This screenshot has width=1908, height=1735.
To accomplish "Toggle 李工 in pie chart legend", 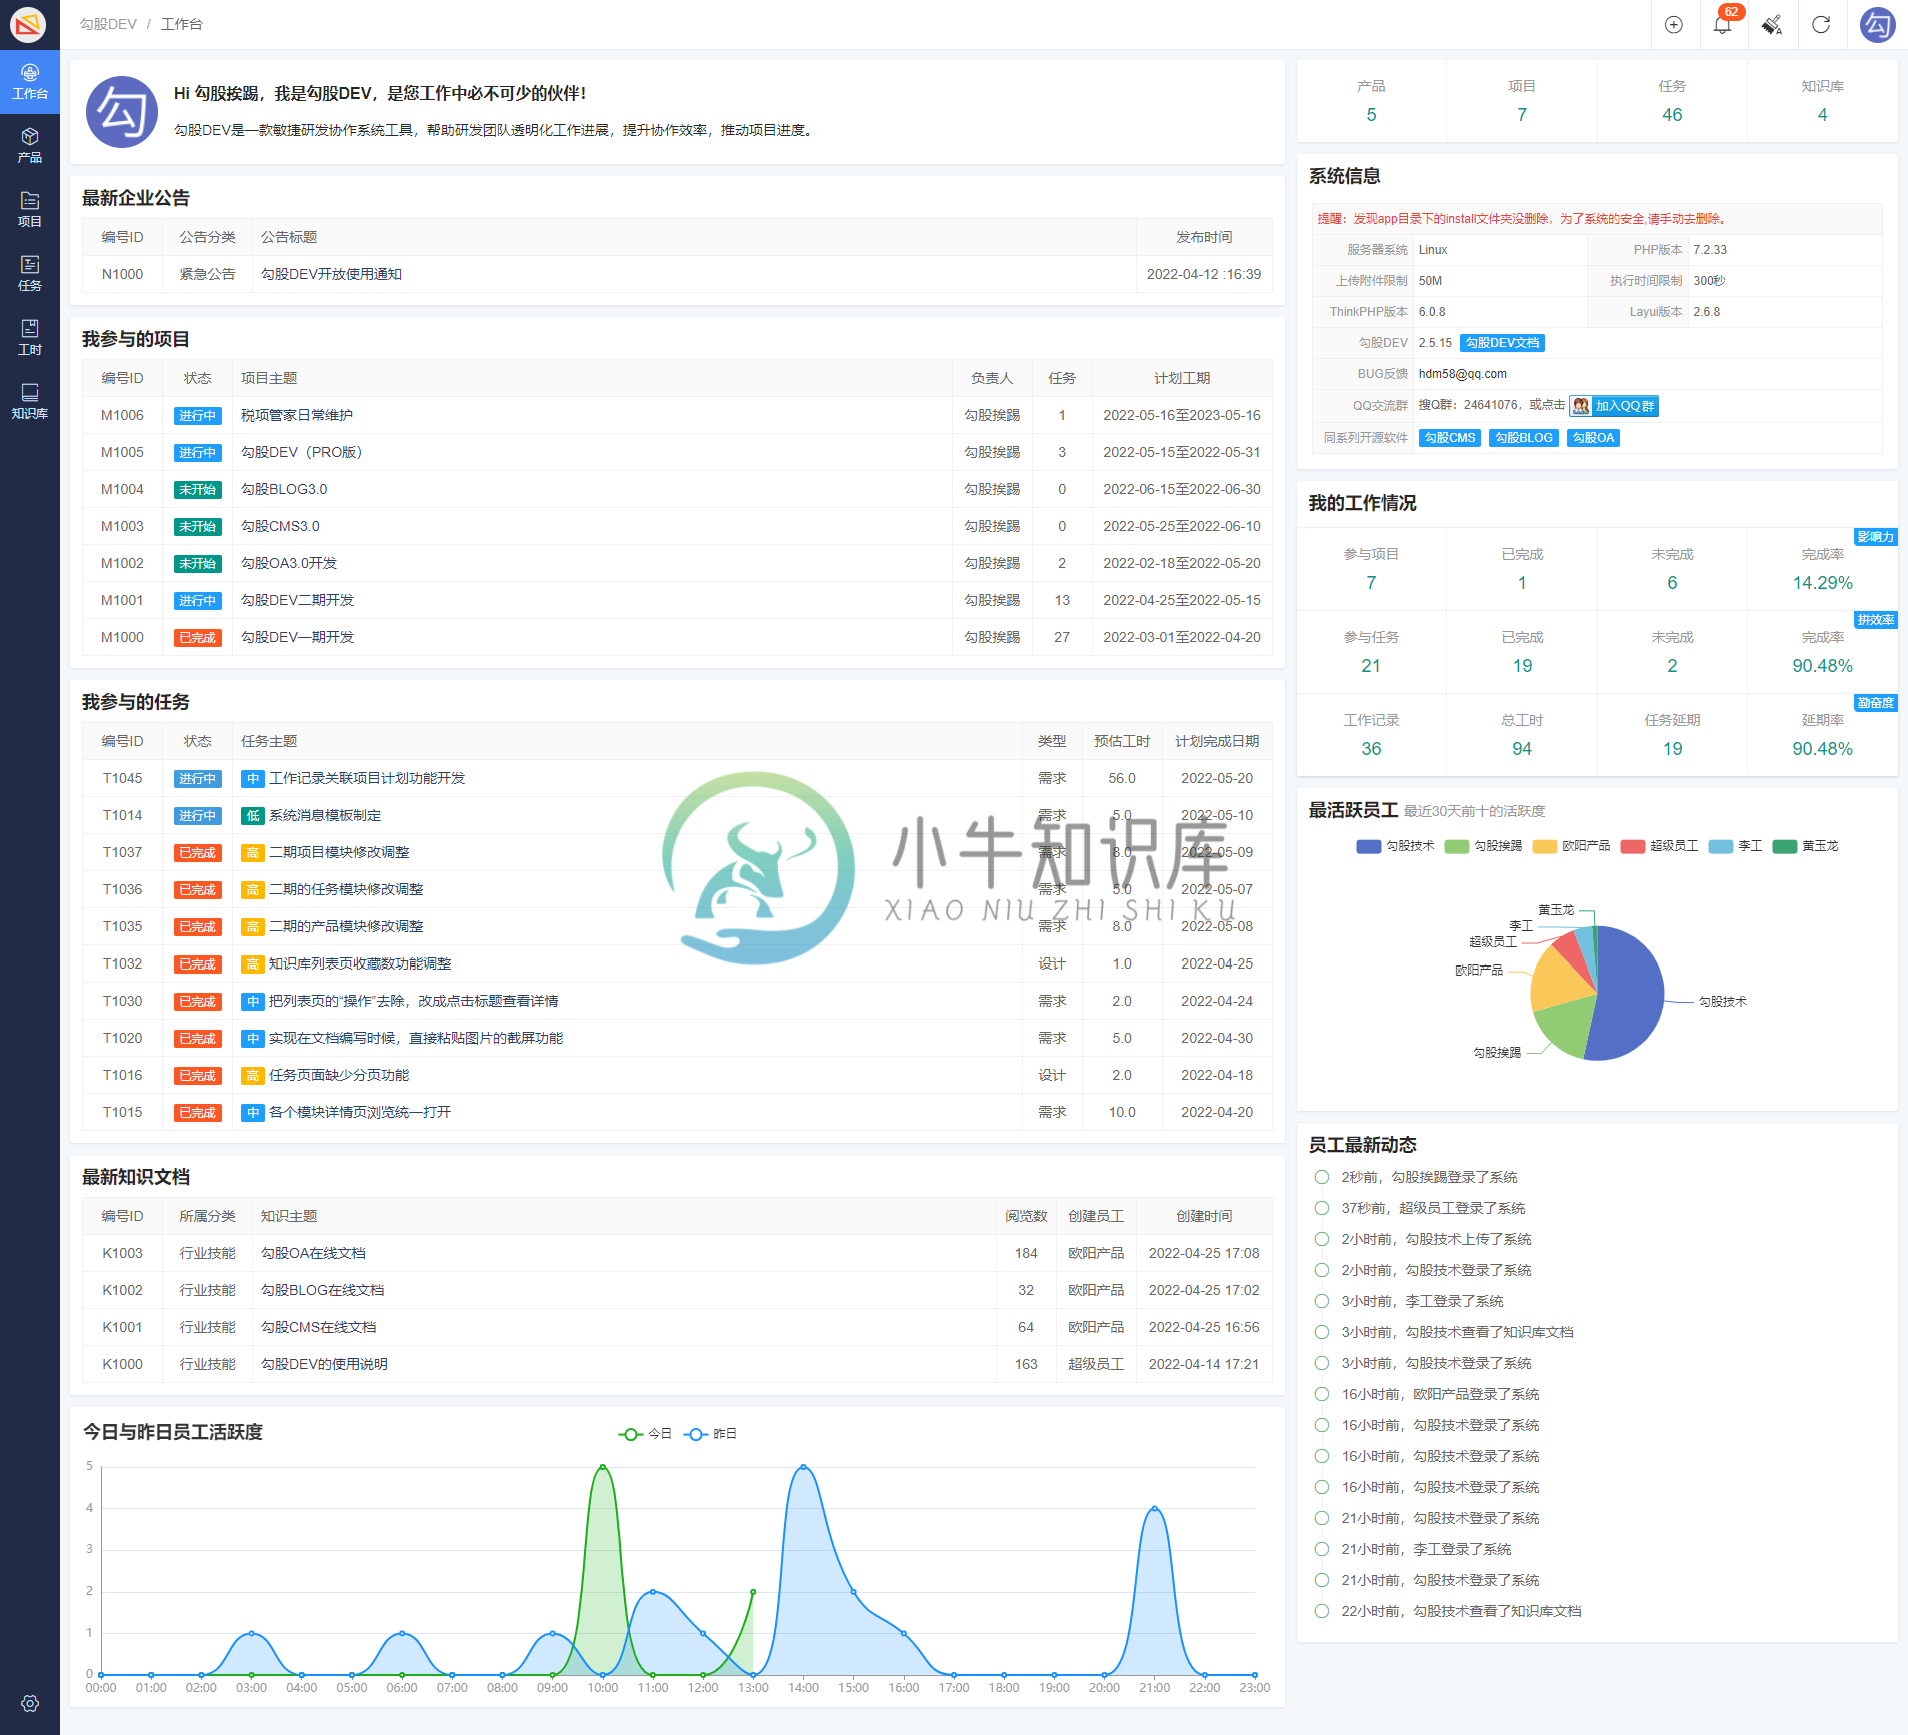I will pos(1735,846).
